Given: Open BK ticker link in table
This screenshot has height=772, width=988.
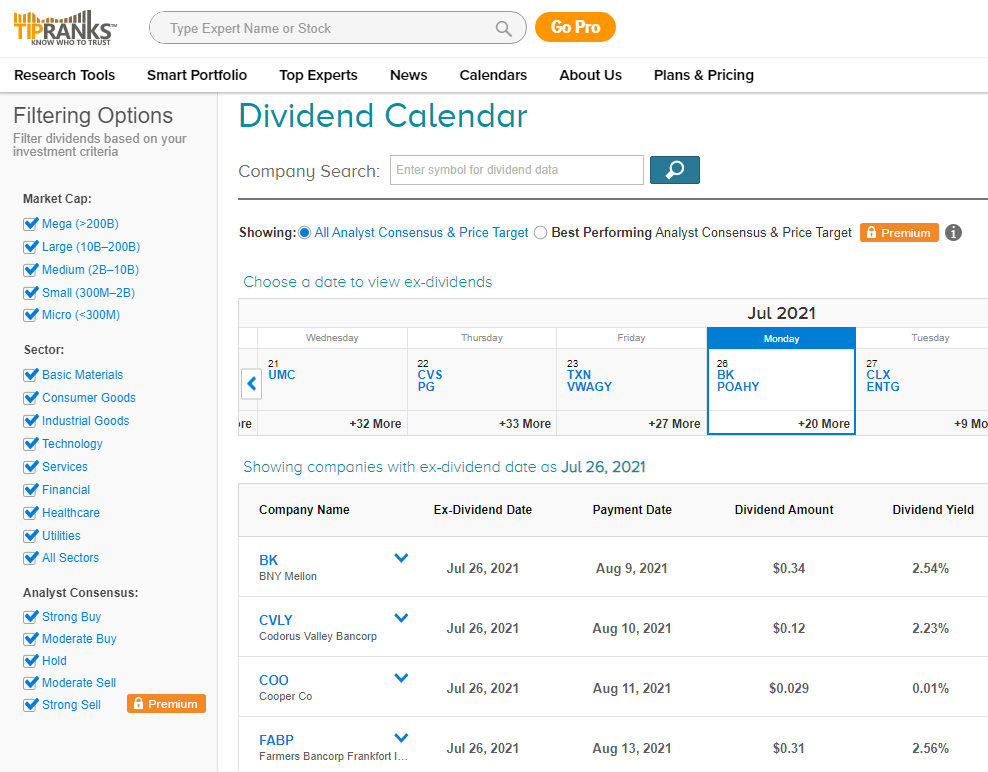Looking at the screenshot, I should click(x=268, y=560).
